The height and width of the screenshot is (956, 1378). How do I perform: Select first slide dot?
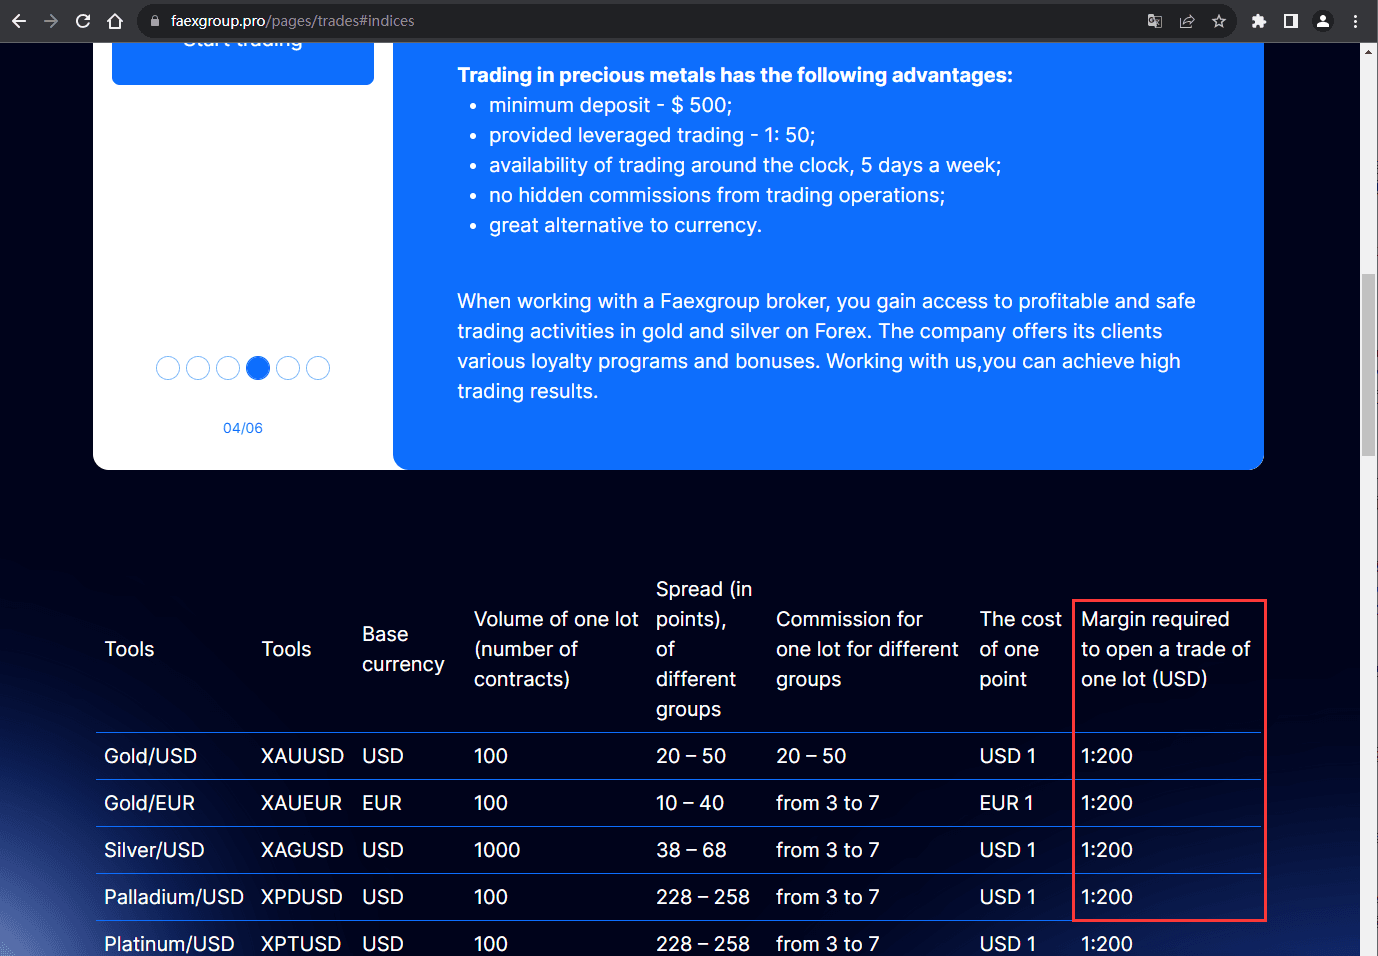coord(168,368)
